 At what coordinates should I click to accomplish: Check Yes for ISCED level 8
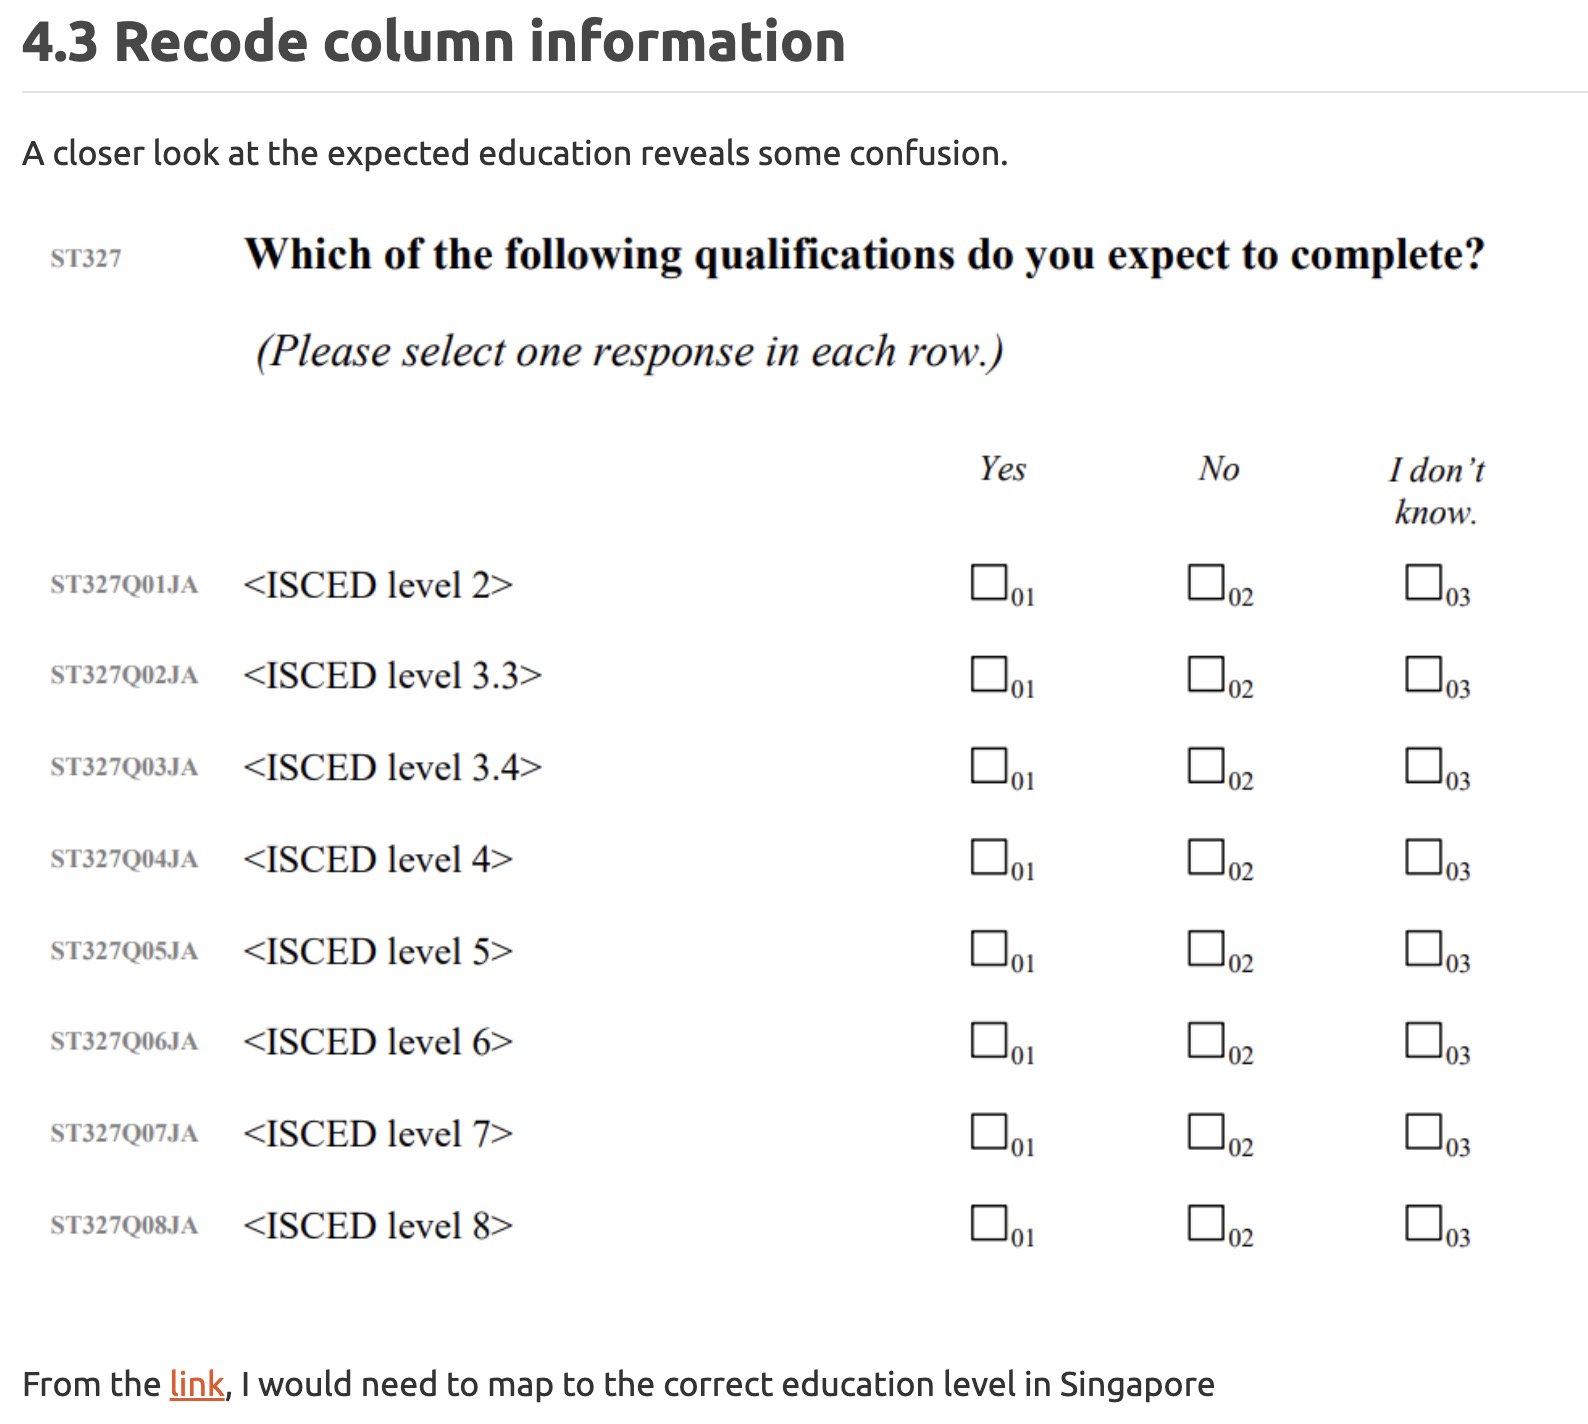[988, 1222]
